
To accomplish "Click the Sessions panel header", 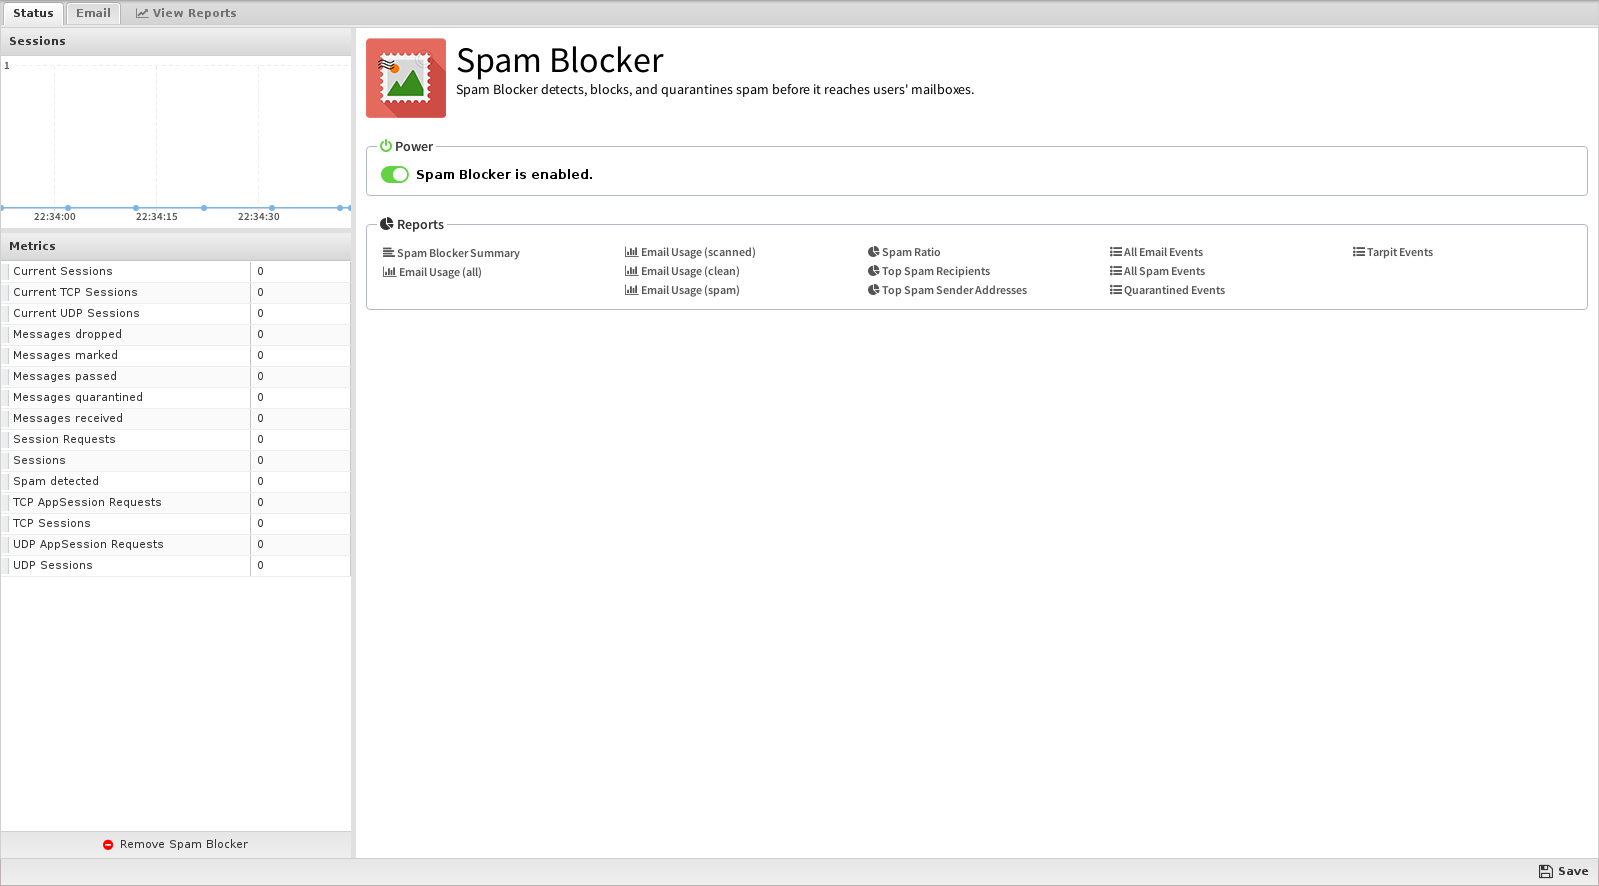I will pyautogui.click(x=176, y=41).
